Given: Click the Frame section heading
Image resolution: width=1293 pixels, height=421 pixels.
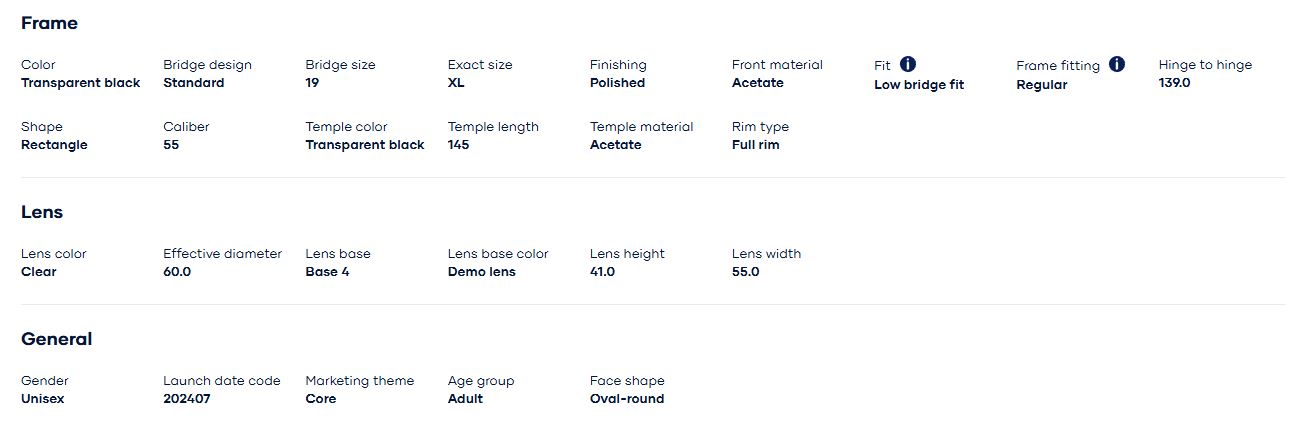Looking at the screenshot, I should 49,23.
